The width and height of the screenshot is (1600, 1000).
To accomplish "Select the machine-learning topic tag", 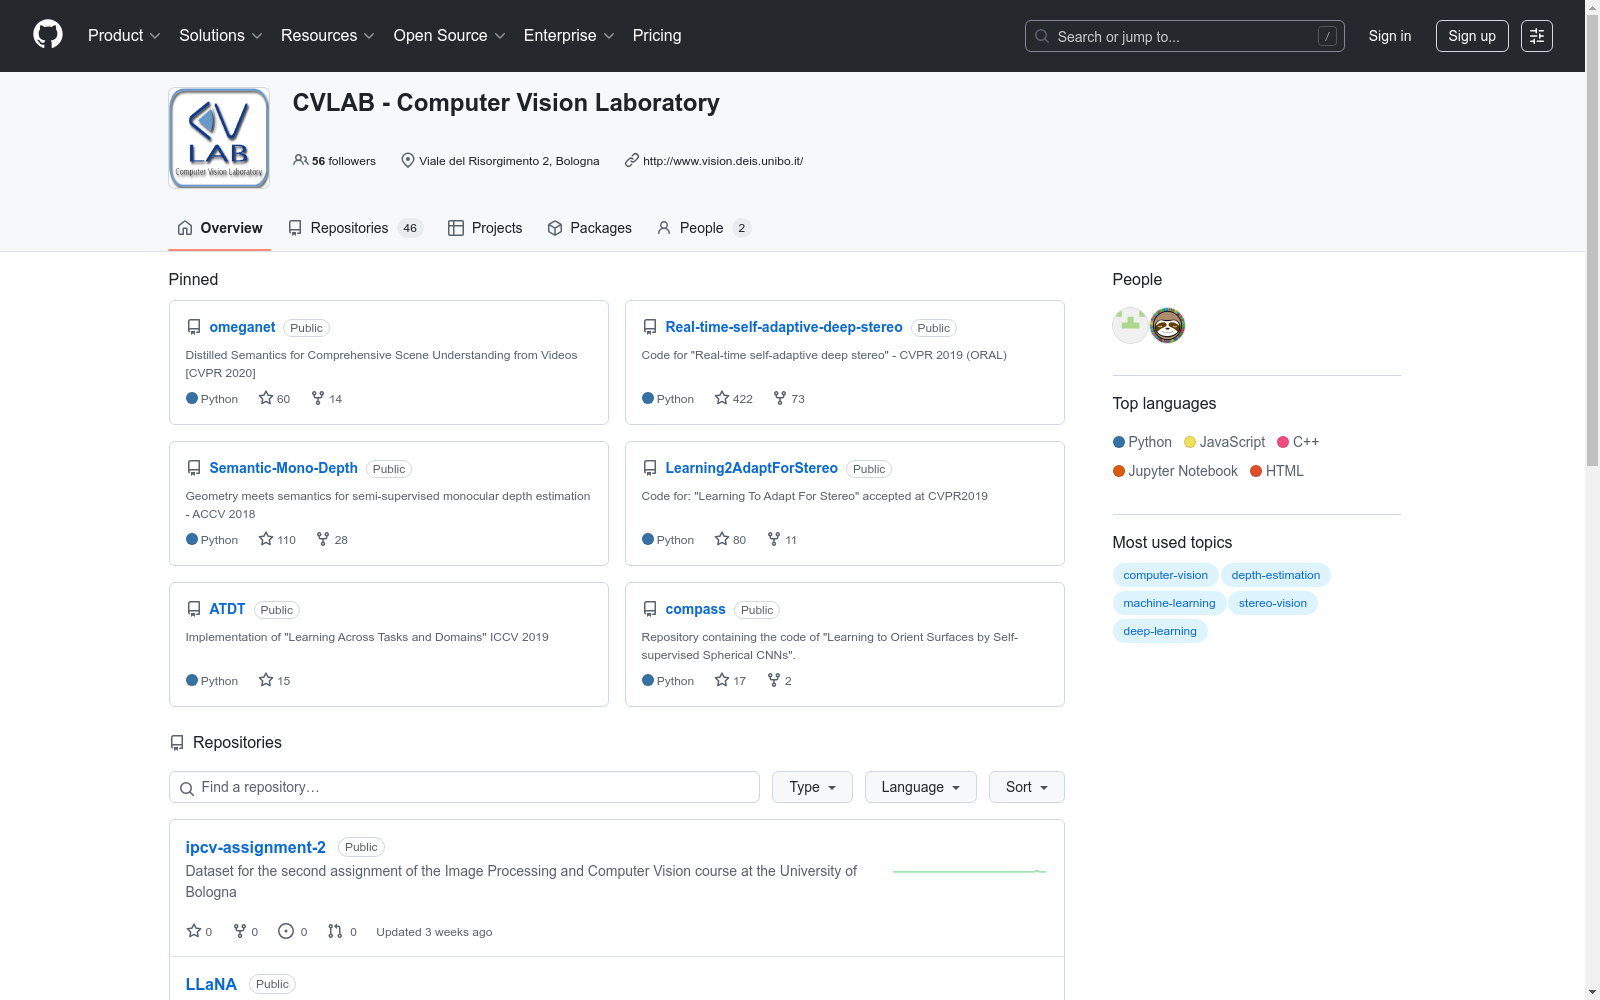I will coord(1169,603).
